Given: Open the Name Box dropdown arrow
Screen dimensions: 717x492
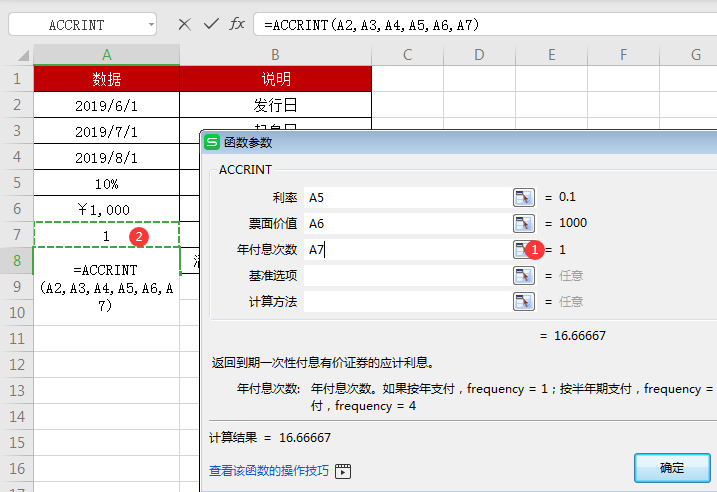Looking at the screenshot, I should (x=150, y=24).
